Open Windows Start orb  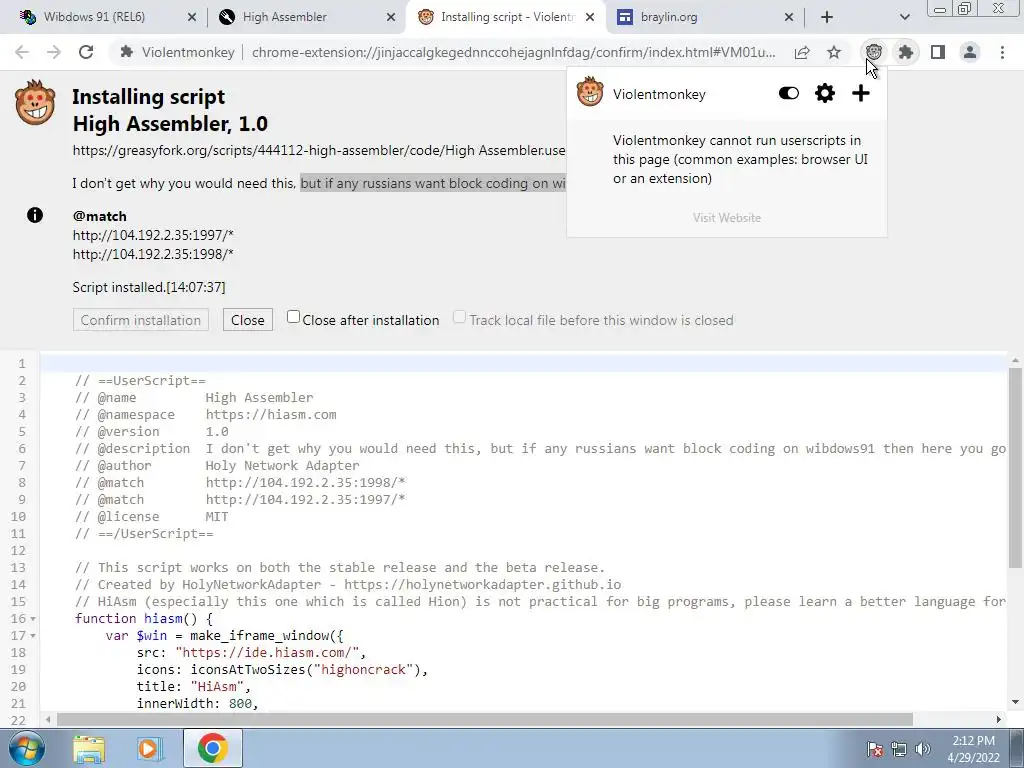[26, 748]
